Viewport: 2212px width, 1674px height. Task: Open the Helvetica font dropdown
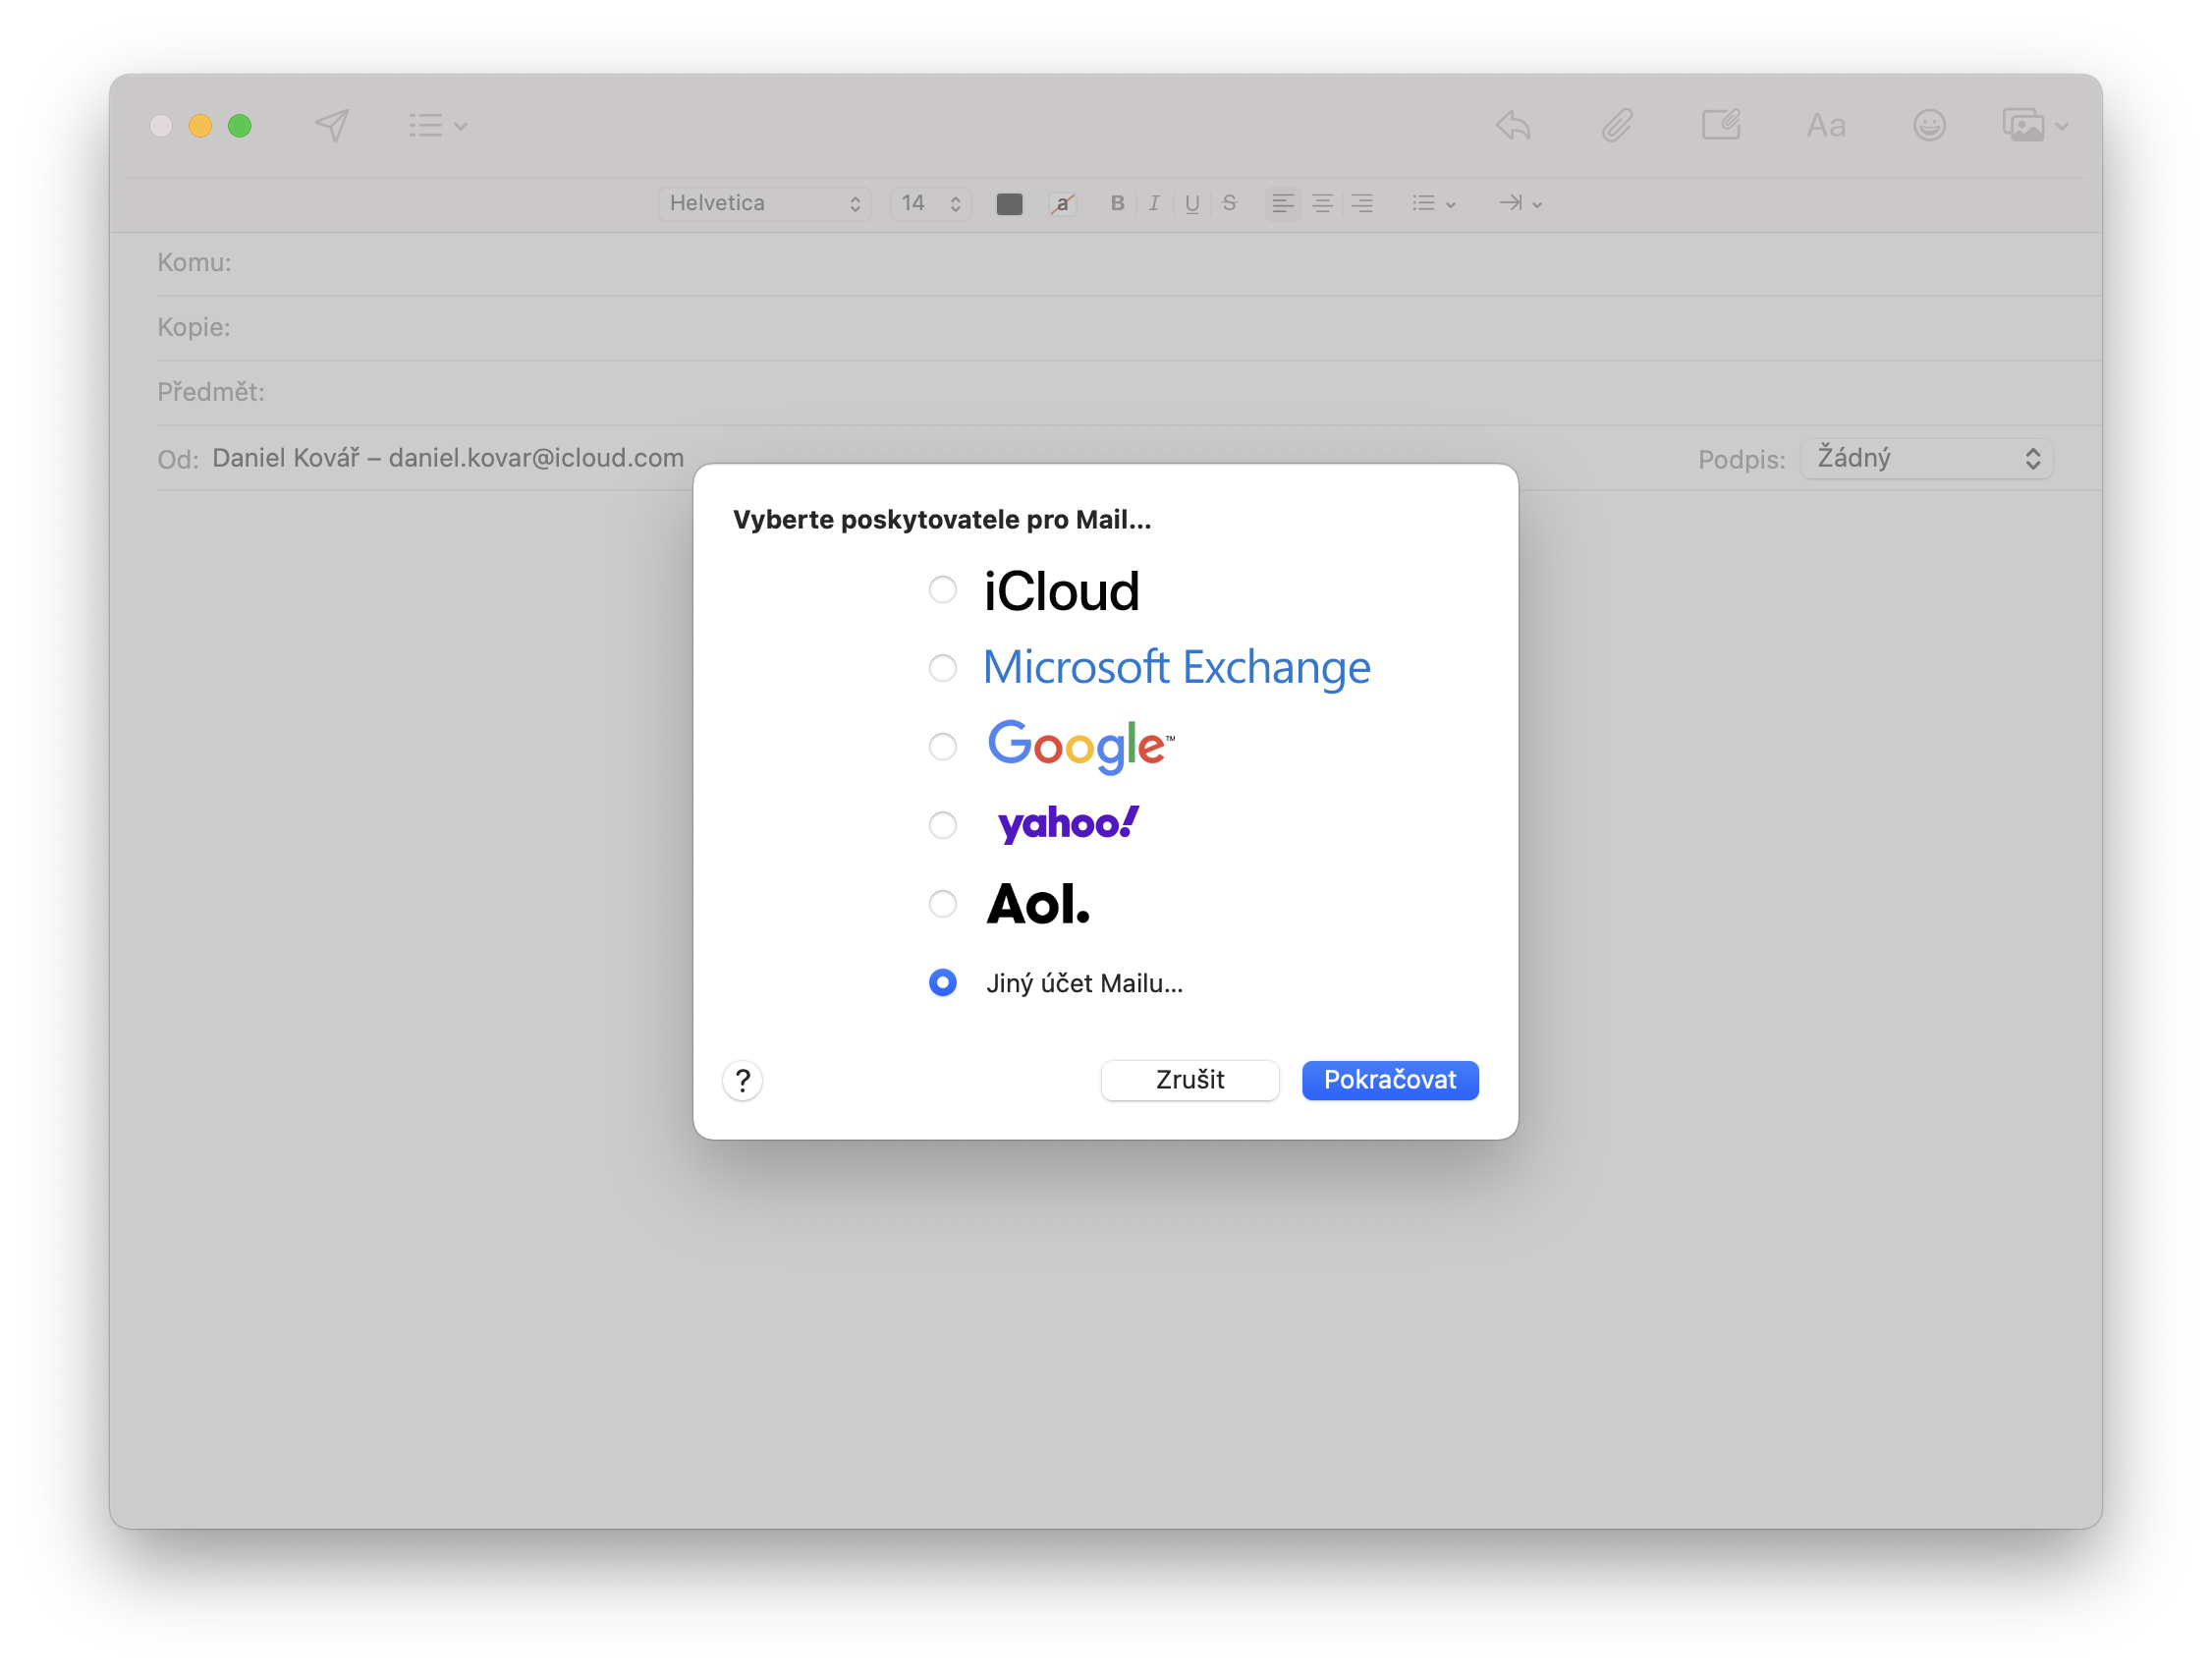pyautogui.click(x=764, y=203)
